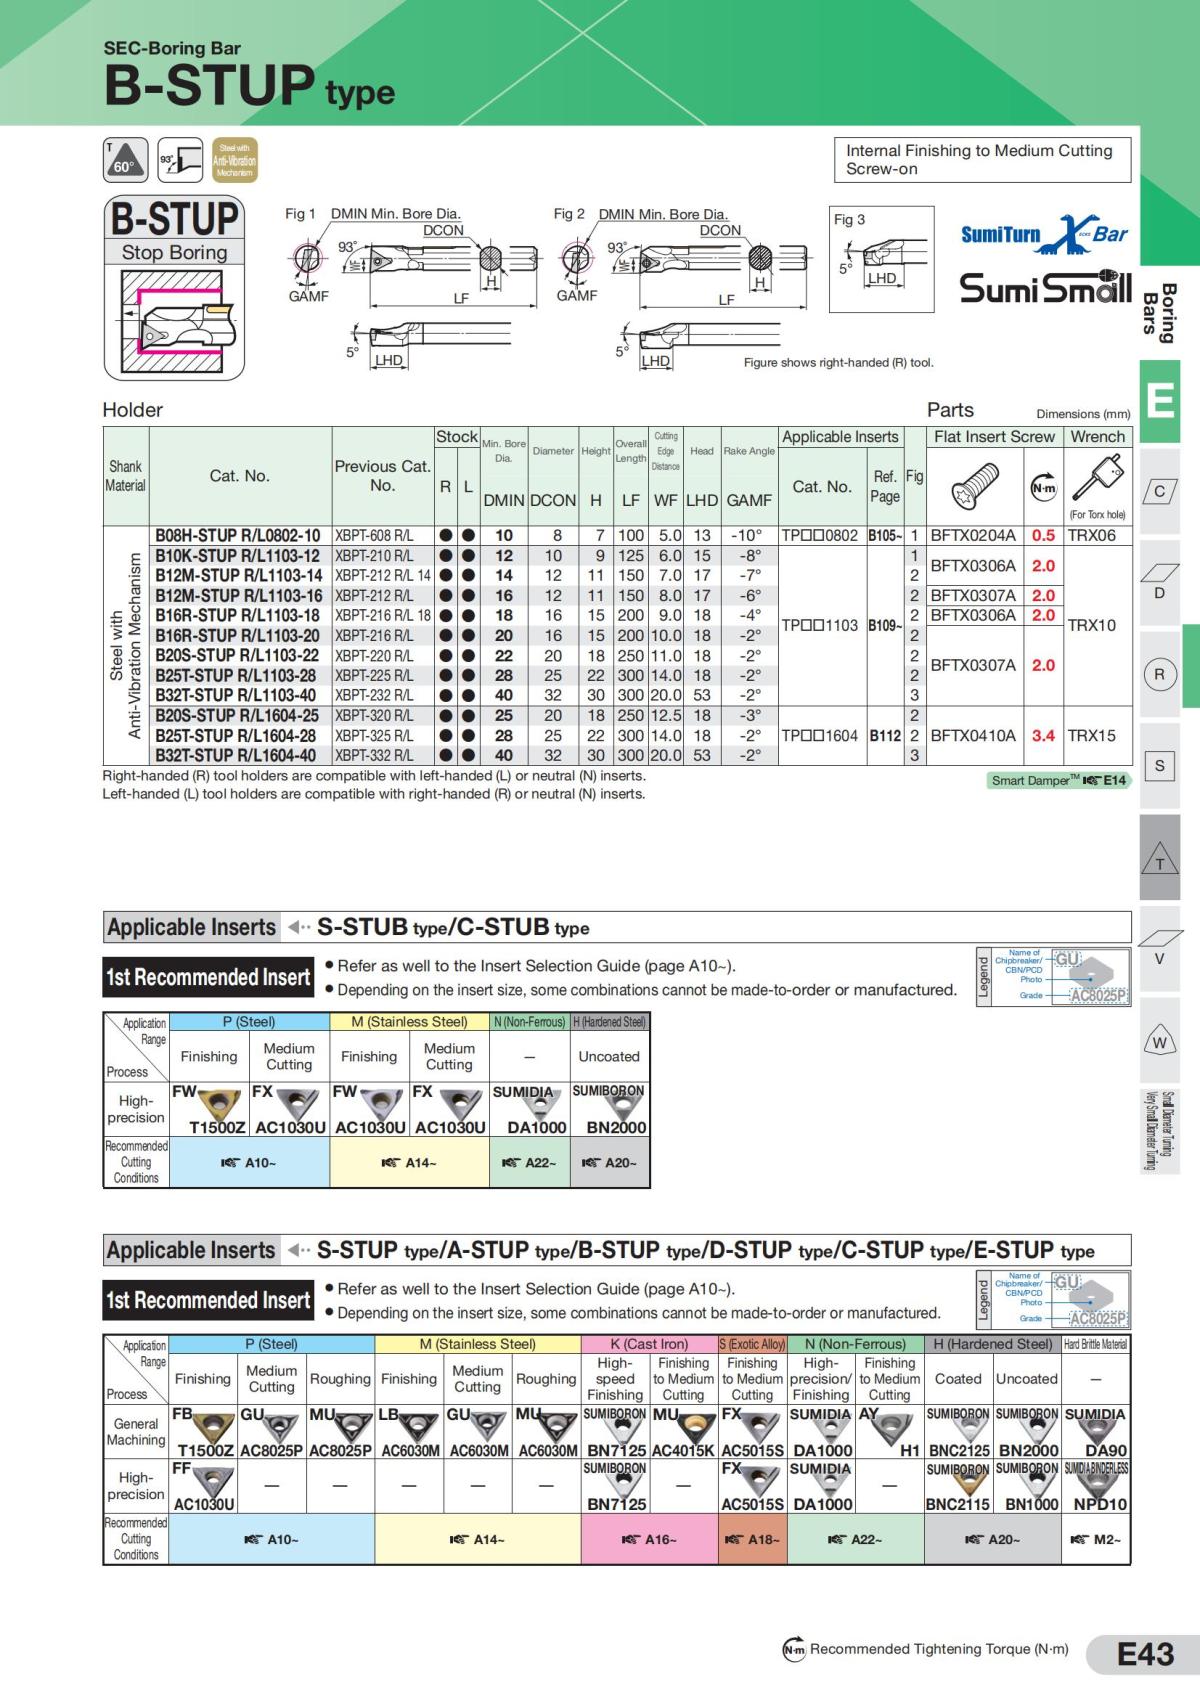Click the A16~ Cast Iron cutting conditions link

[649, 1540]
